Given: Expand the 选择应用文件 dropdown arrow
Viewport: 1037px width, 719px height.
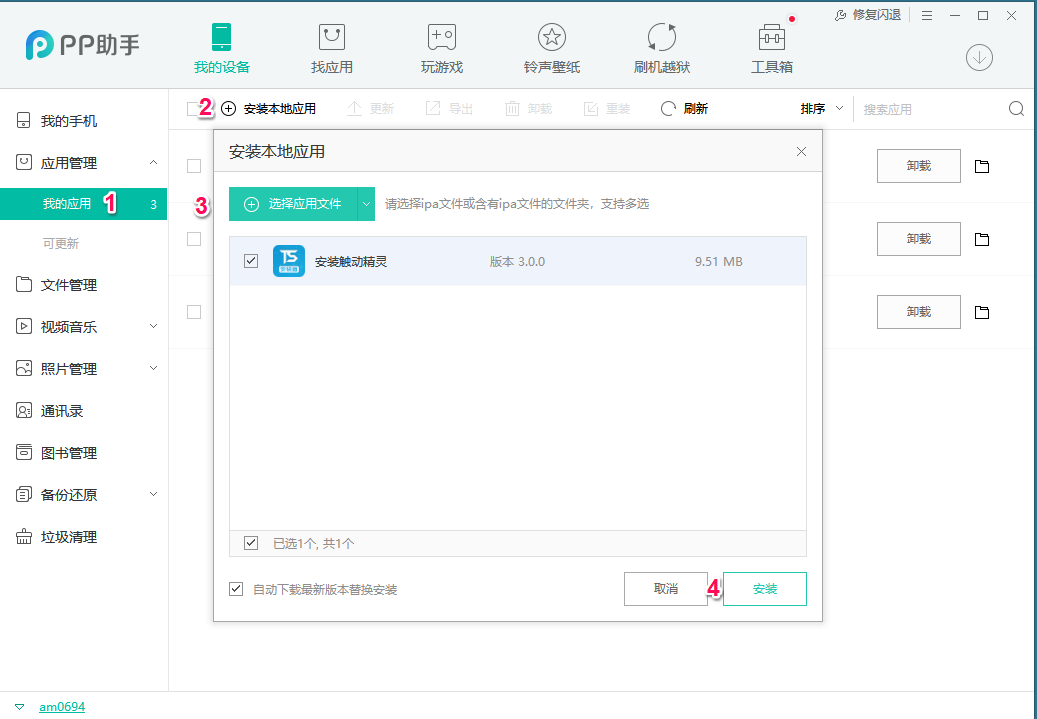Looking at the screenshot, I should (x=368, y=203).
